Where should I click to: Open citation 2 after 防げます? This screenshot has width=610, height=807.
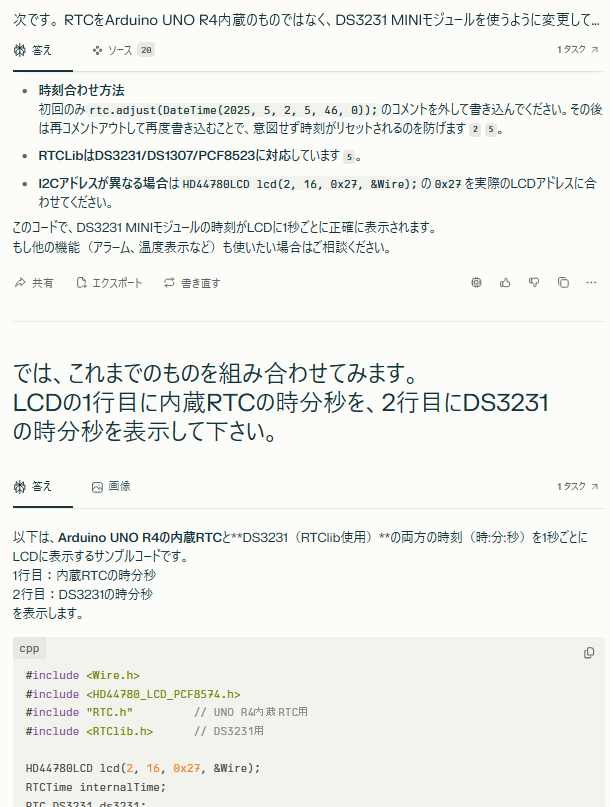(475, 129)
